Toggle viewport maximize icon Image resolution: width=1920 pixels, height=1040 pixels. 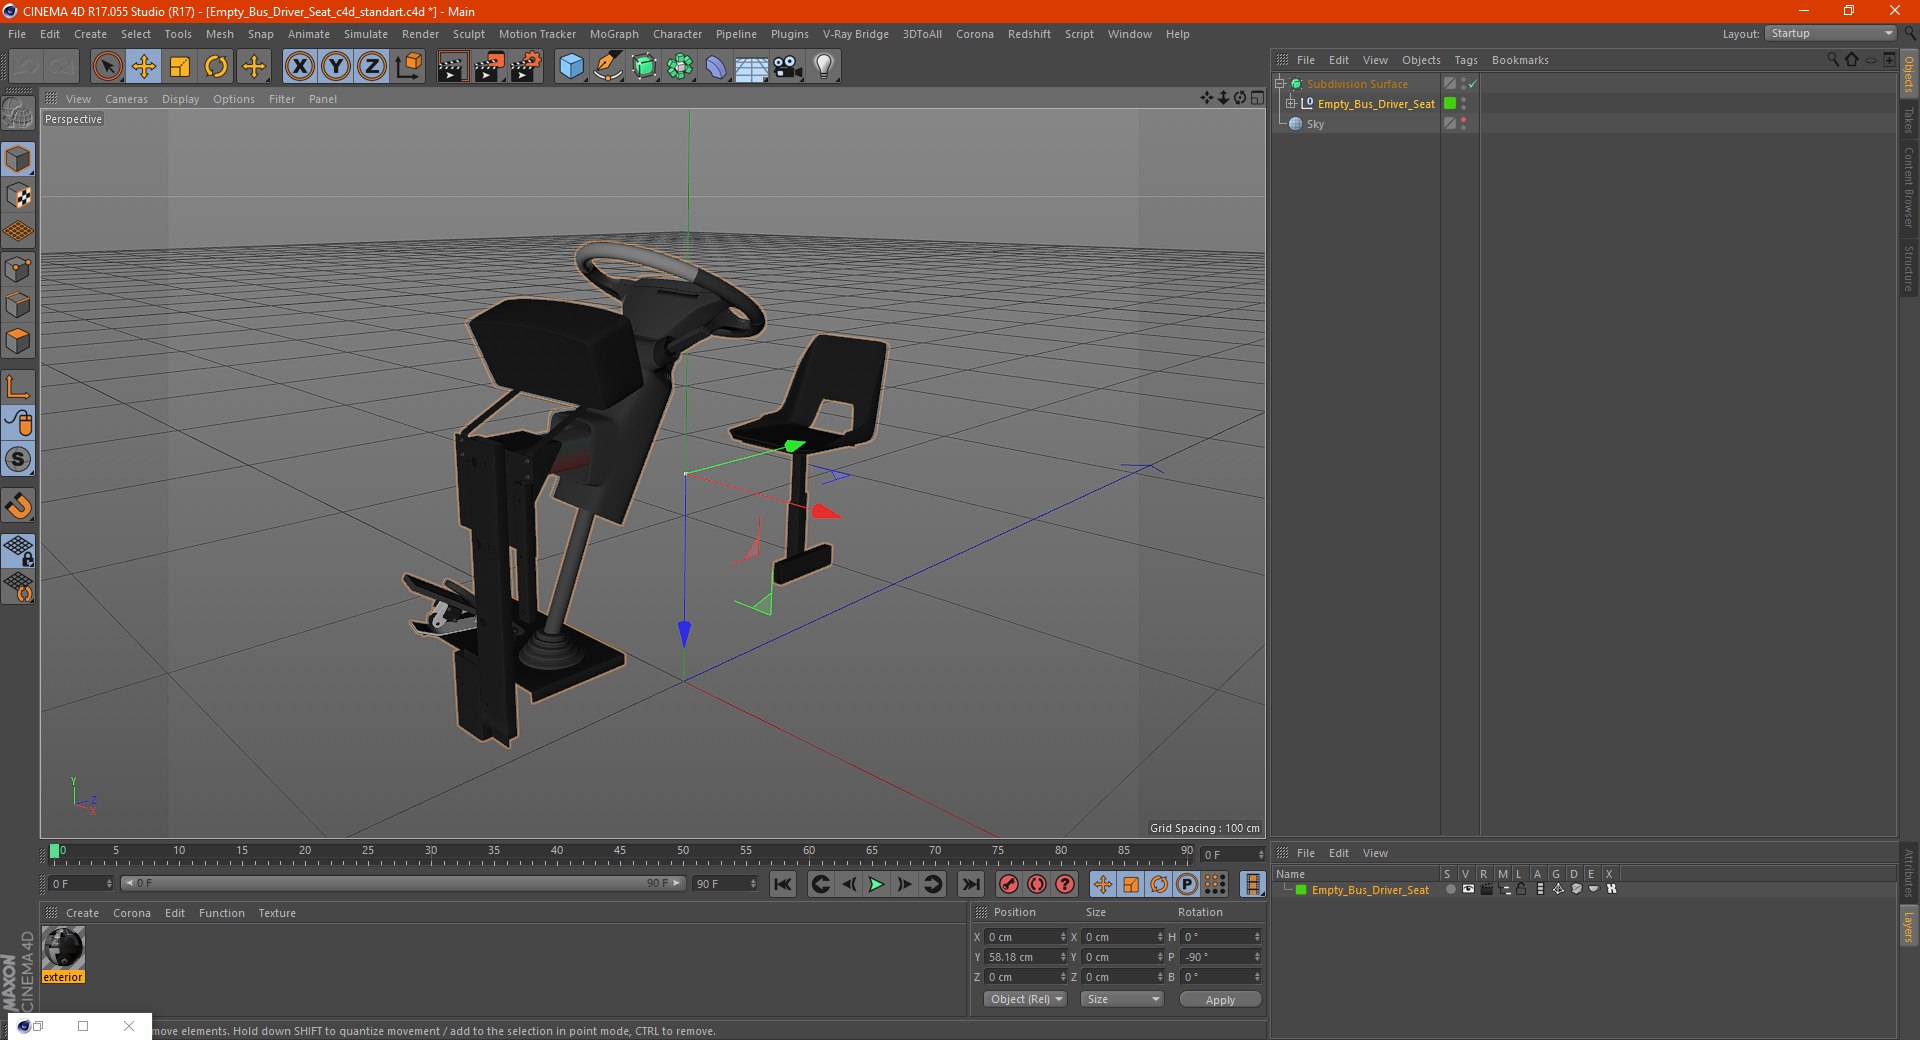pos(1258,98)
